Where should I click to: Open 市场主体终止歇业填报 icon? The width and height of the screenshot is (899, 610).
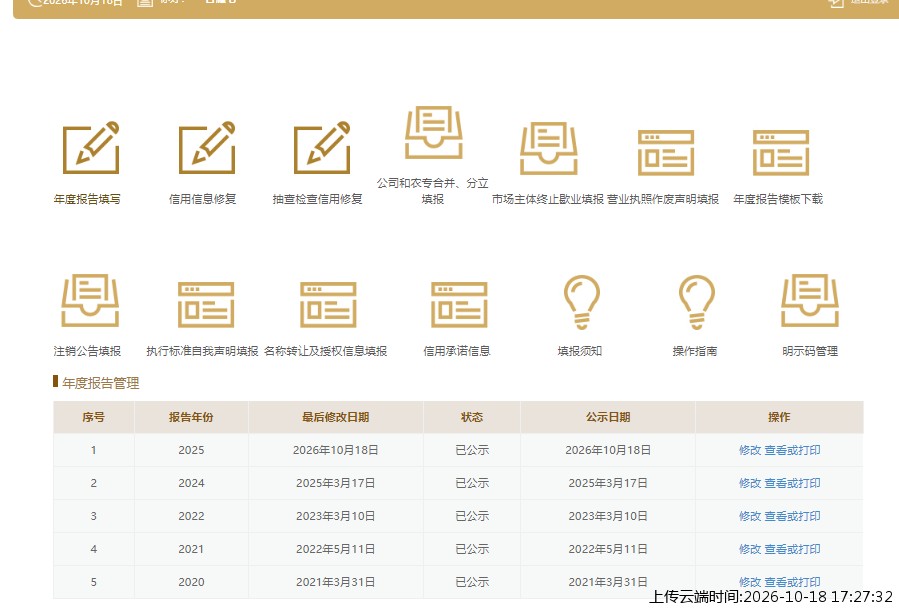549,148
